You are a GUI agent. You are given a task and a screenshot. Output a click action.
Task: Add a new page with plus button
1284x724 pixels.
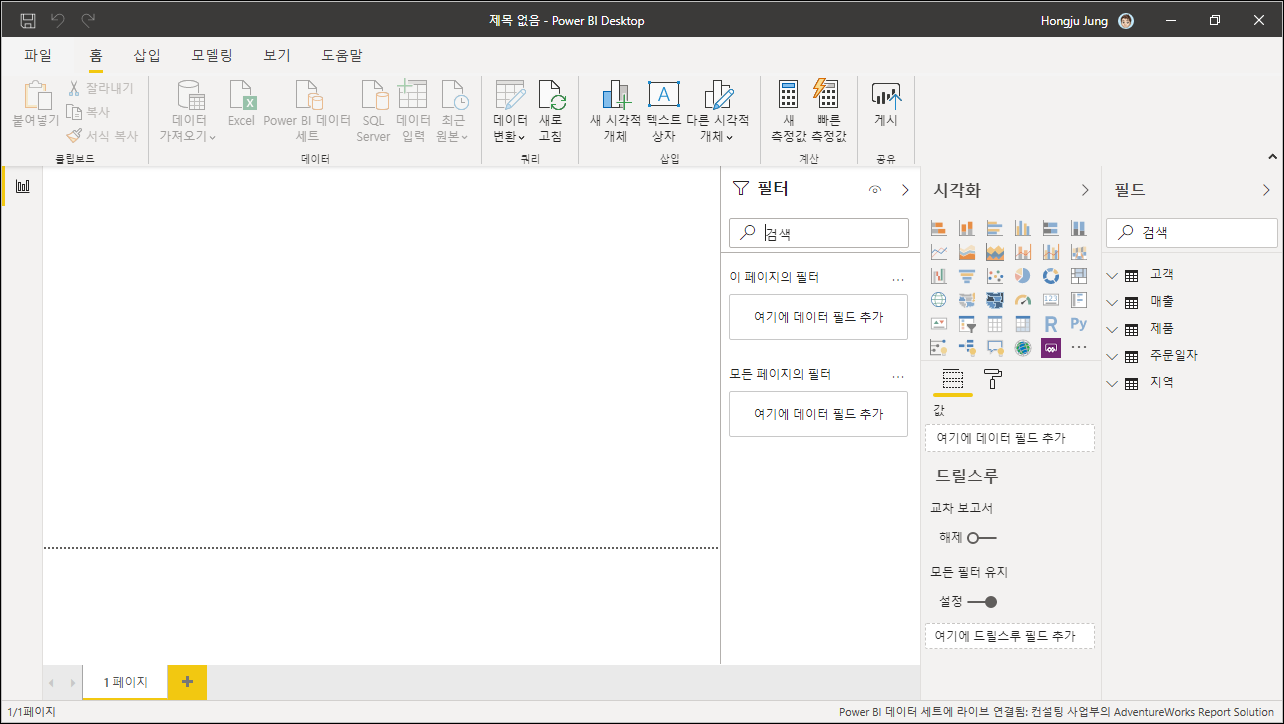pyautogui.click(x=187, y=682)
